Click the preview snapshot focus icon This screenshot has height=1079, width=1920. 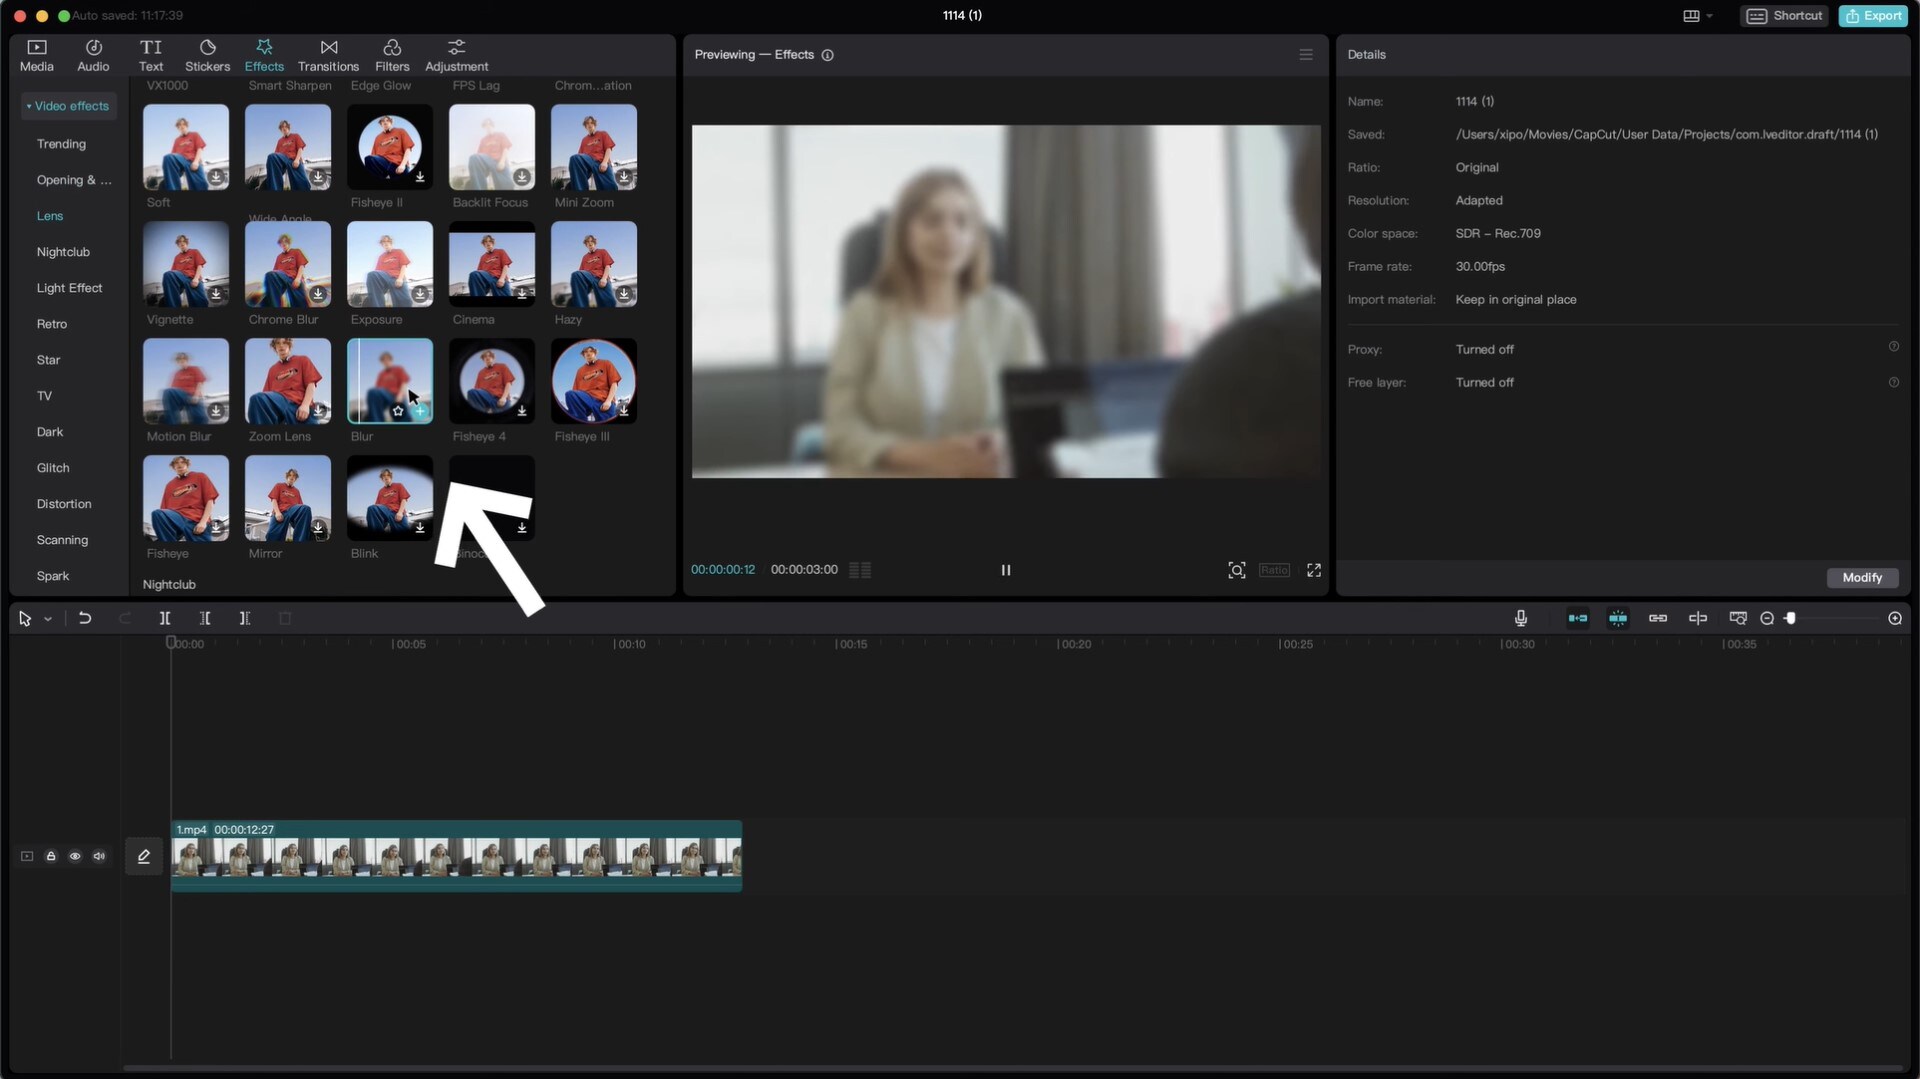click(x=1237, y=570)
